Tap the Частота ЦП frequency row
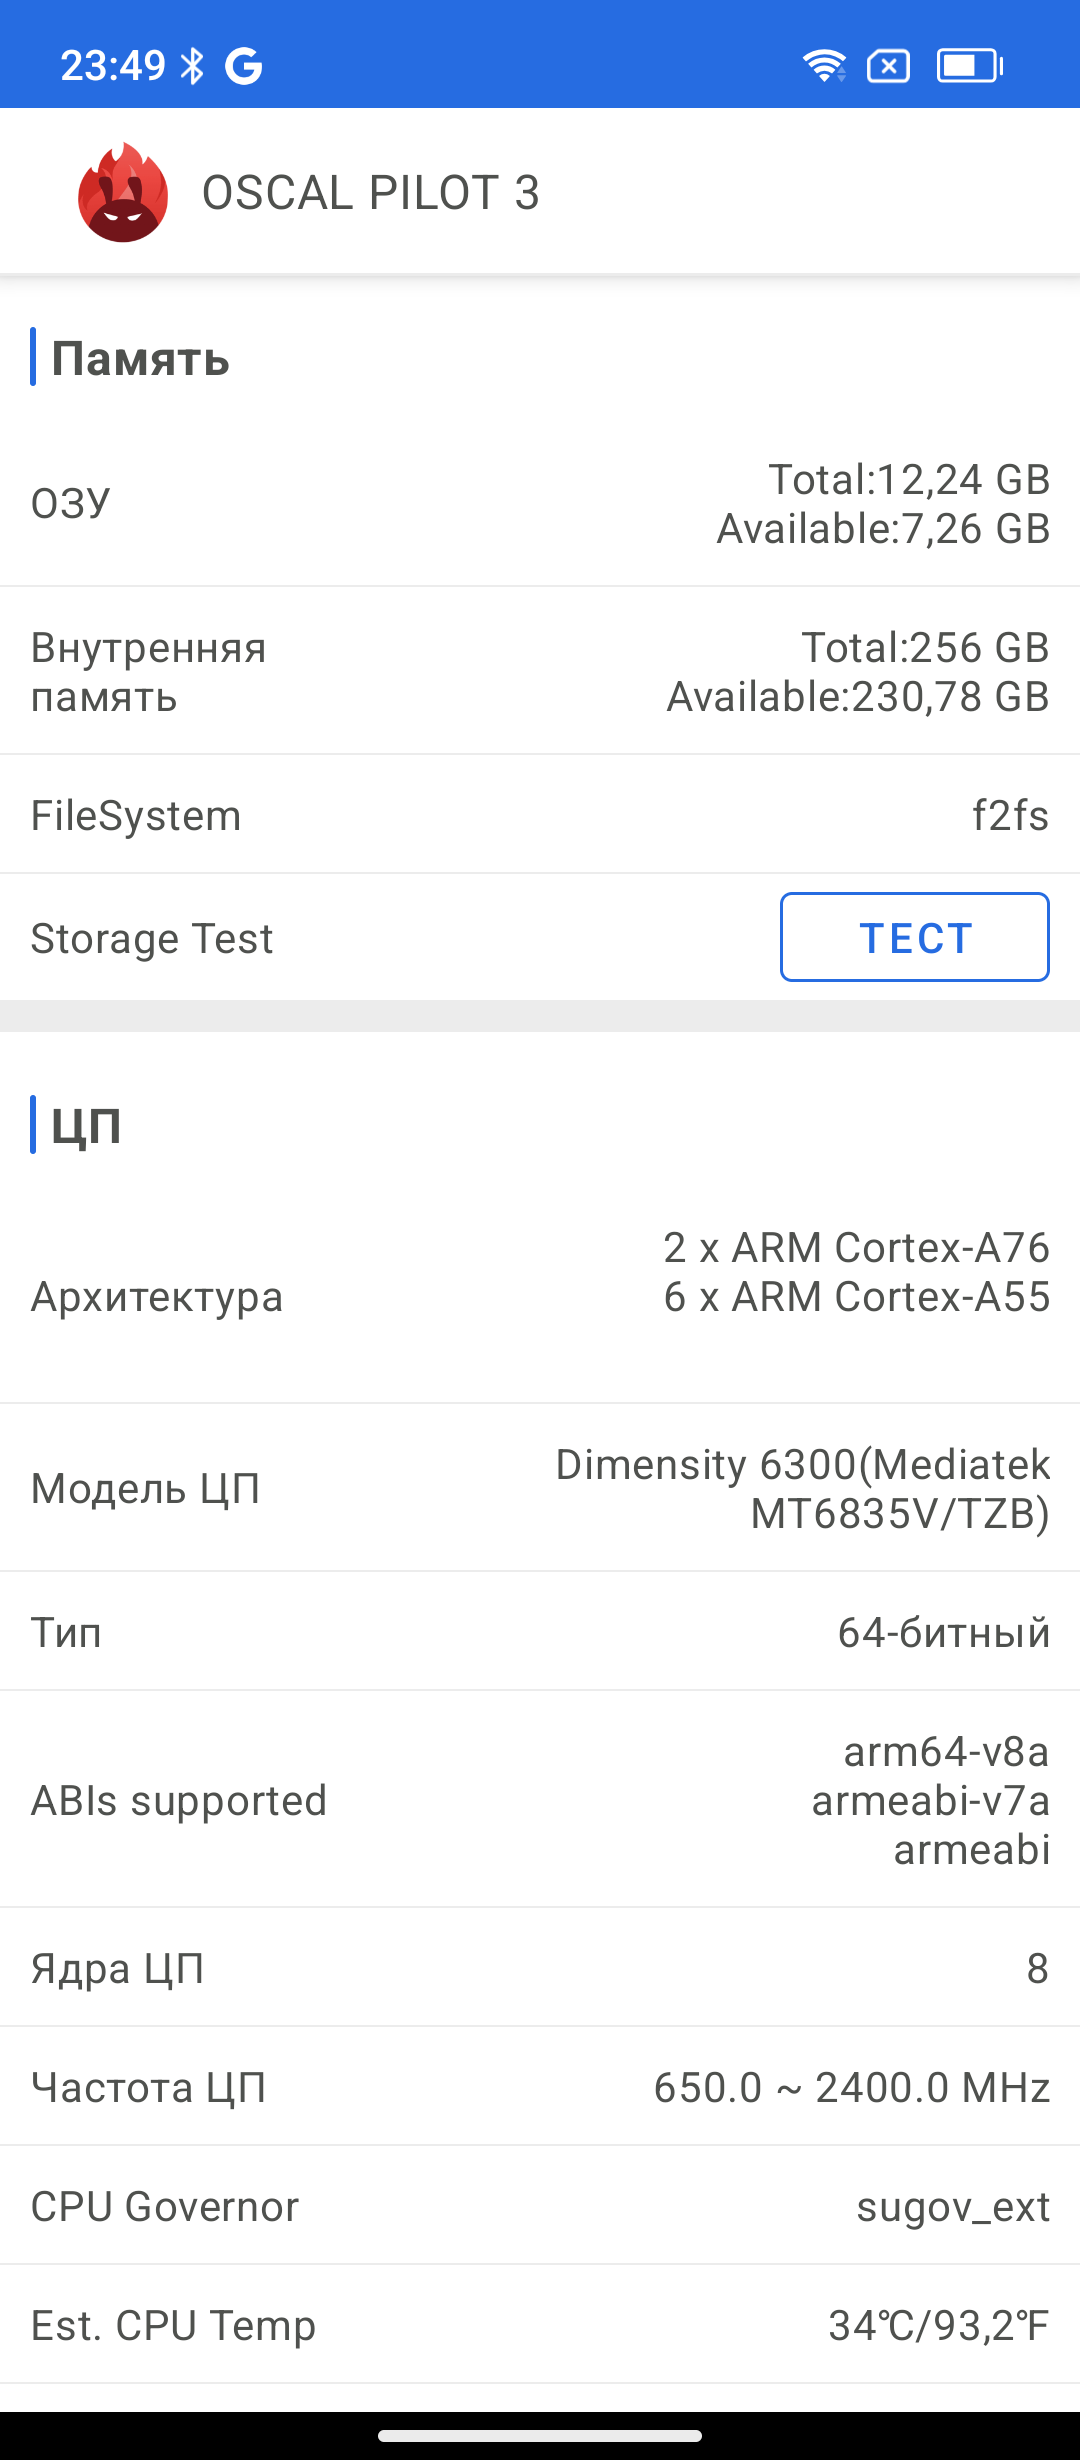 pyautogui.click(x=540, y=2087)
